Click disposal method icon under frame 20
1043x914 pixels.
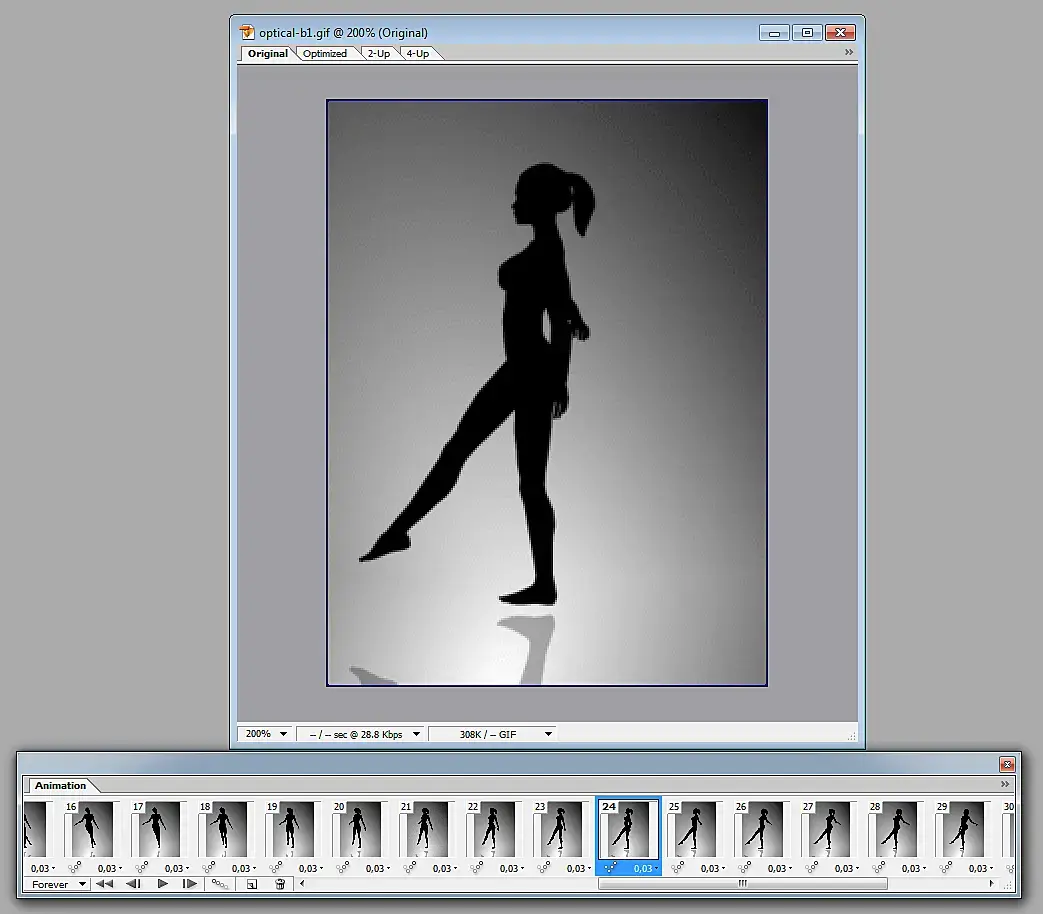coord(343,868)
